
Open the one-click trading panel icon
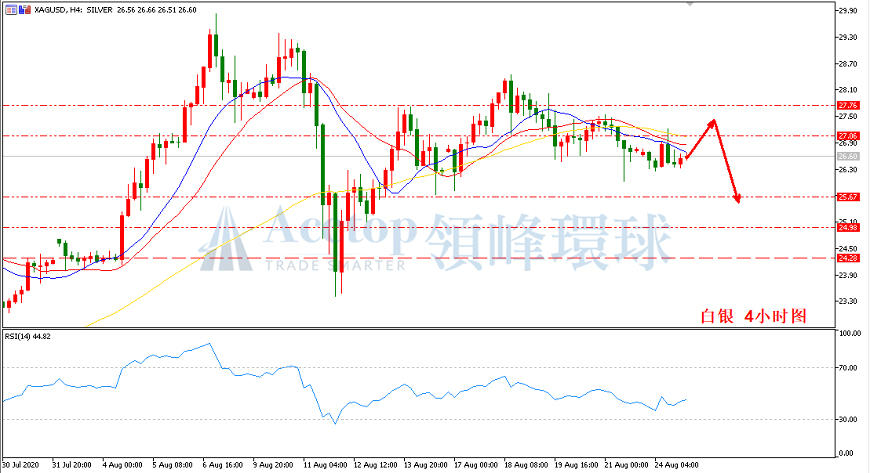pyautogui.click(x=11, y=9)
